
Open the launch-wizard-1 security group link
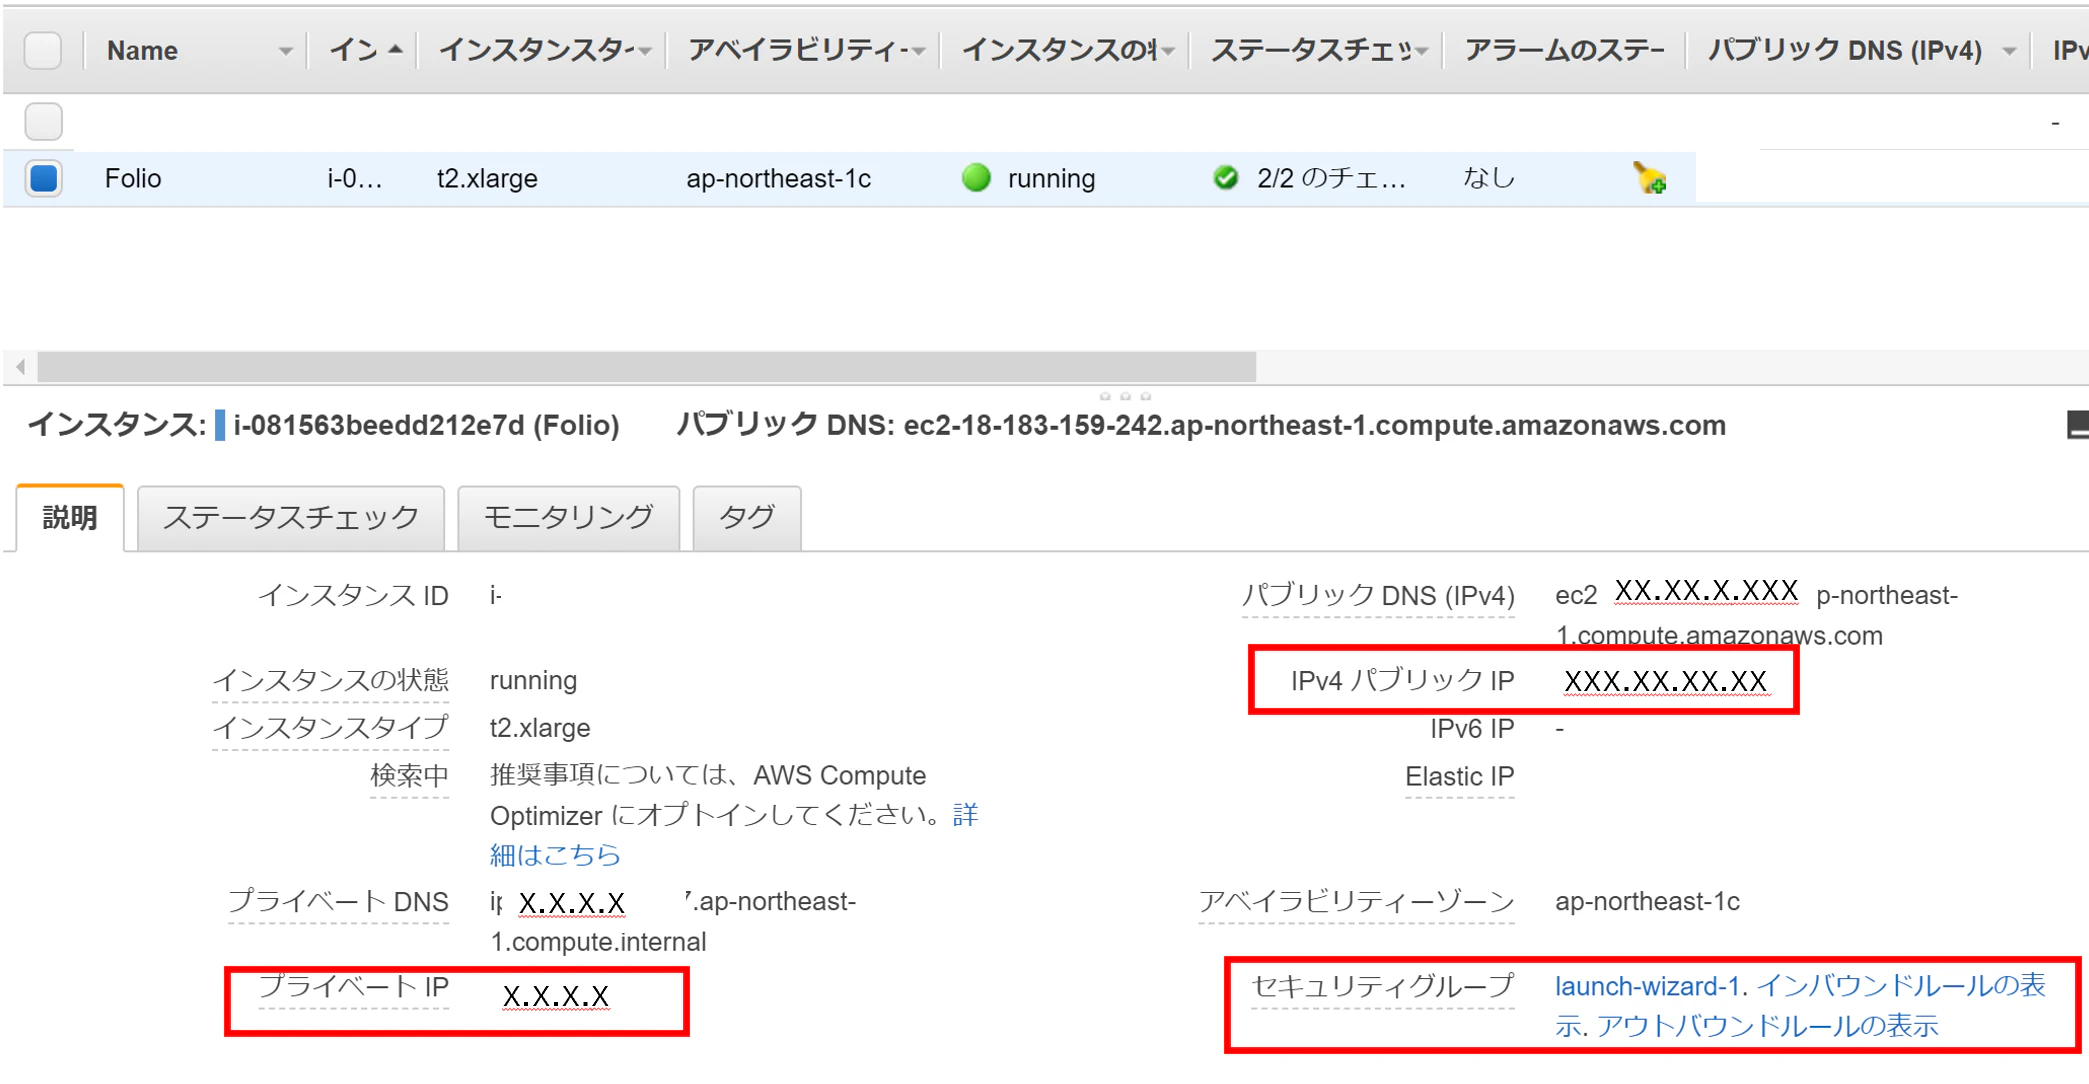click(x=1647, y=986)
